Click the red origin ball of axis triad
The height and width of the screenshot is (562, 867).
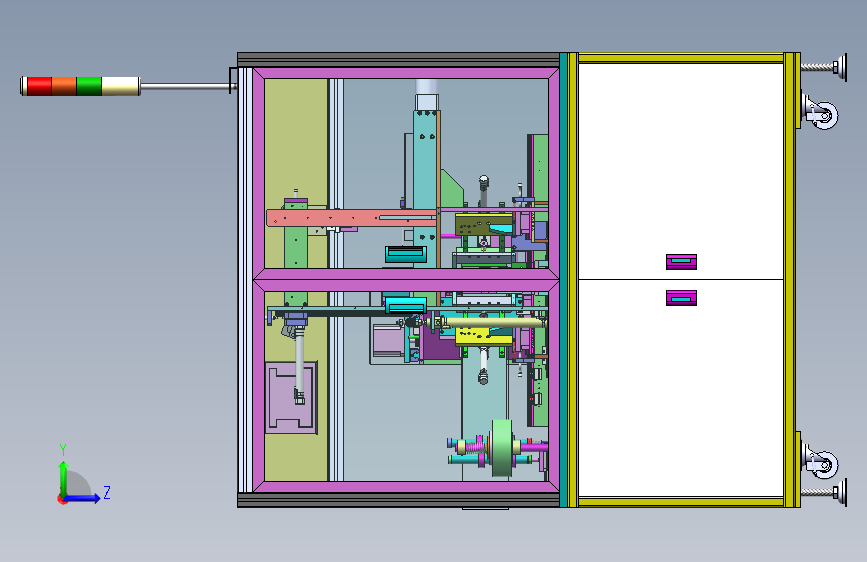pyautogui.click(x=62, y=499)
